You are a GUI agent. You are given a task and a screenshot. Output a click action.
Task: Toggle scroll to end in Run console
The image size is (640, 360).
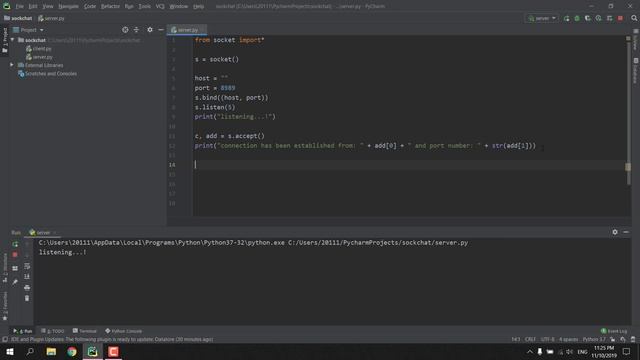point(27,277)
